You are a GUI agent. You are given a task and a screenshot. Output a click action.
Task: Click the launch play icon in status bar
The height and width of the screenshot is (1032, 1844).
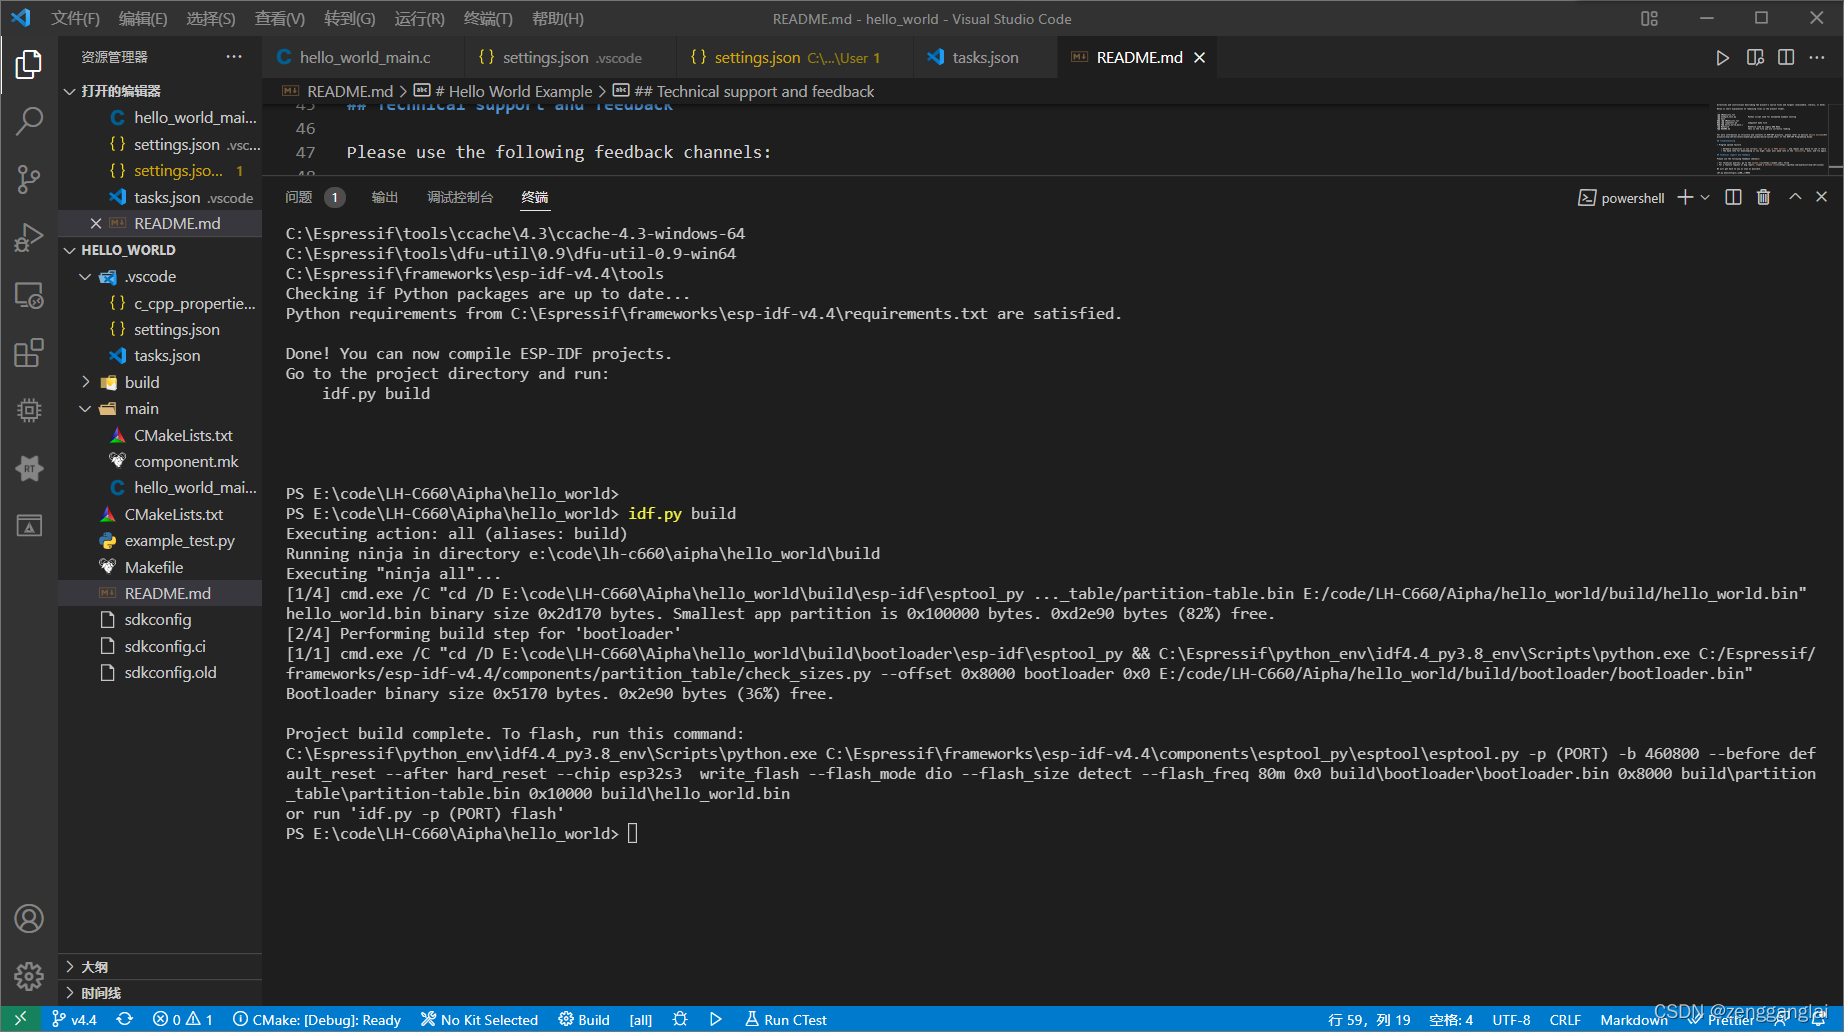[x=716, y=1019]
